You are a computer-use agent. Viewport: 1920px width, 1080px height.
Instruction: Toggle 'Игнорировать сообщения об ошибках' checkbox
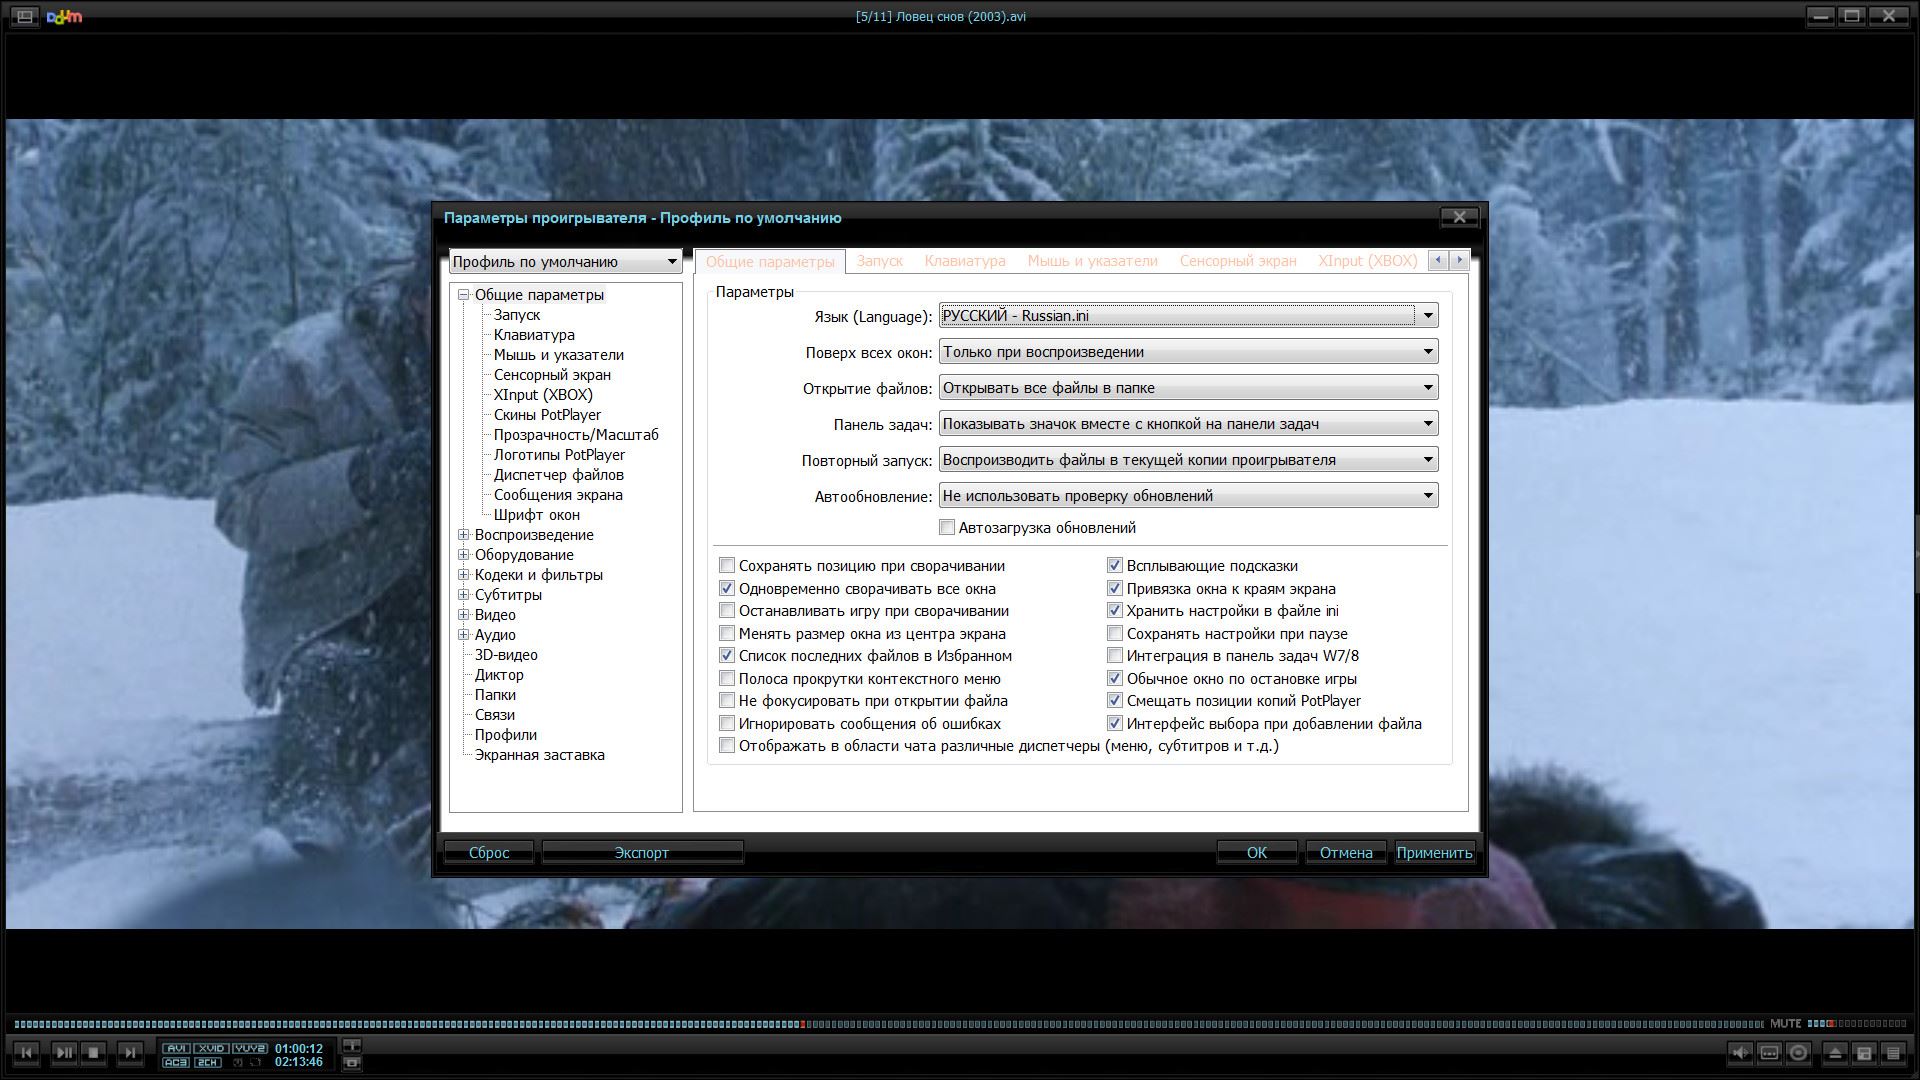coord(727,724)
